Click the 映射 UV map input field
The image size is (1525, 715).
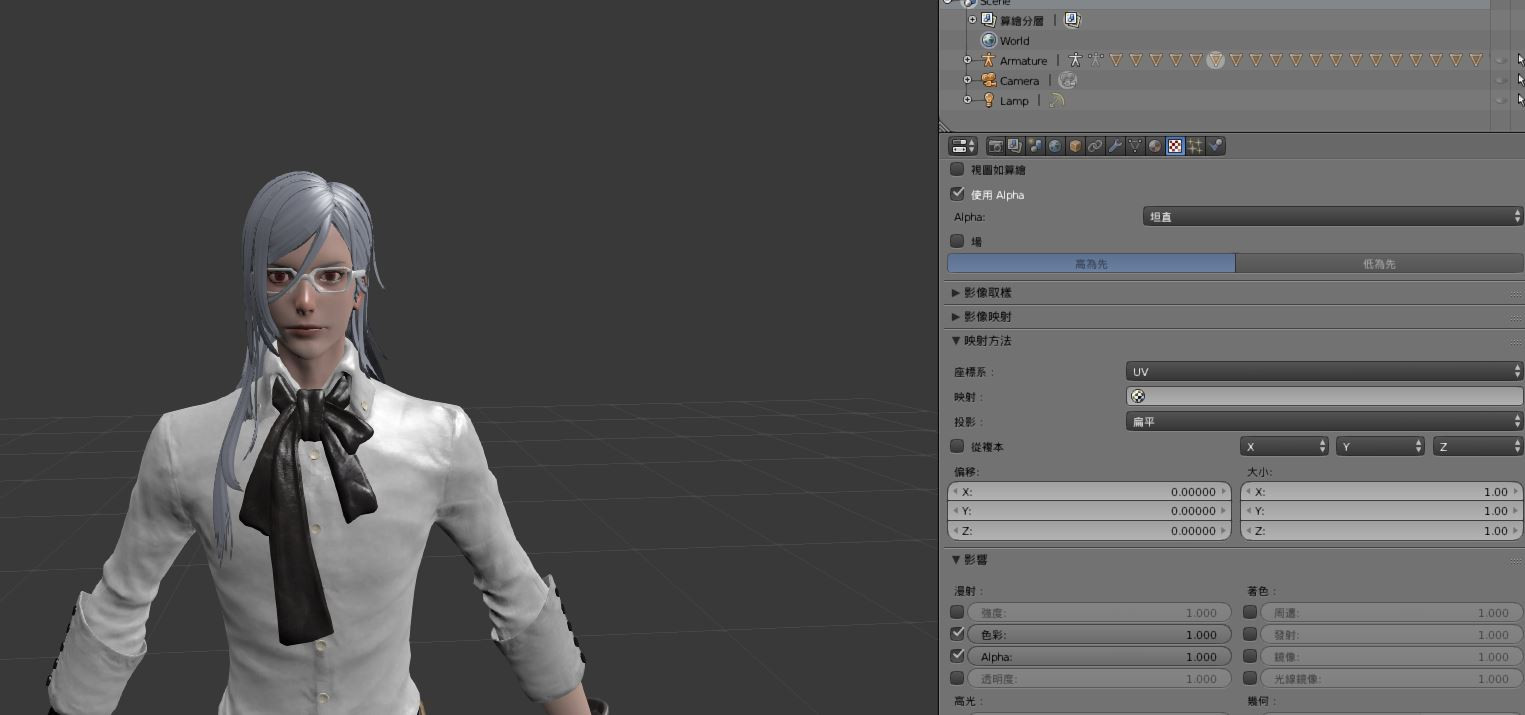(1324, 397)
